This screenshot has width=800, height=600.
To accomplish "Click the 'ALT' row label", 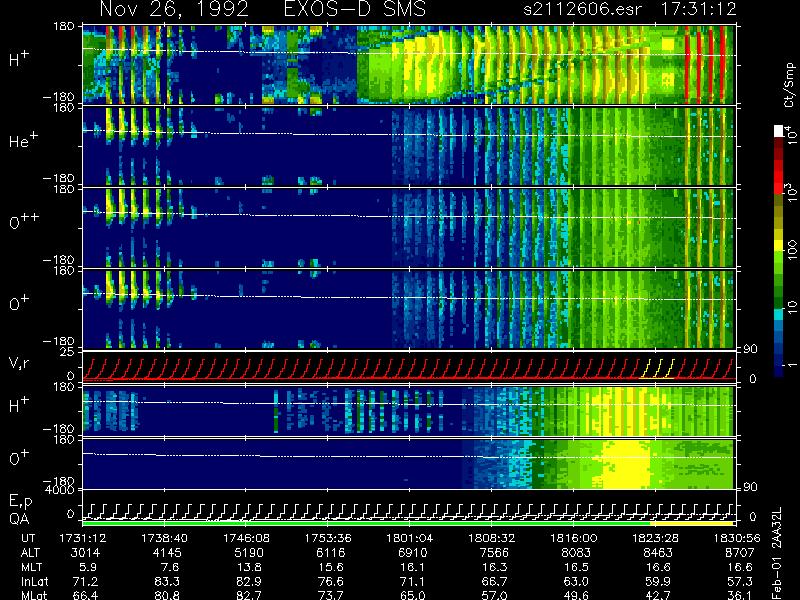I will coord(30,553).
